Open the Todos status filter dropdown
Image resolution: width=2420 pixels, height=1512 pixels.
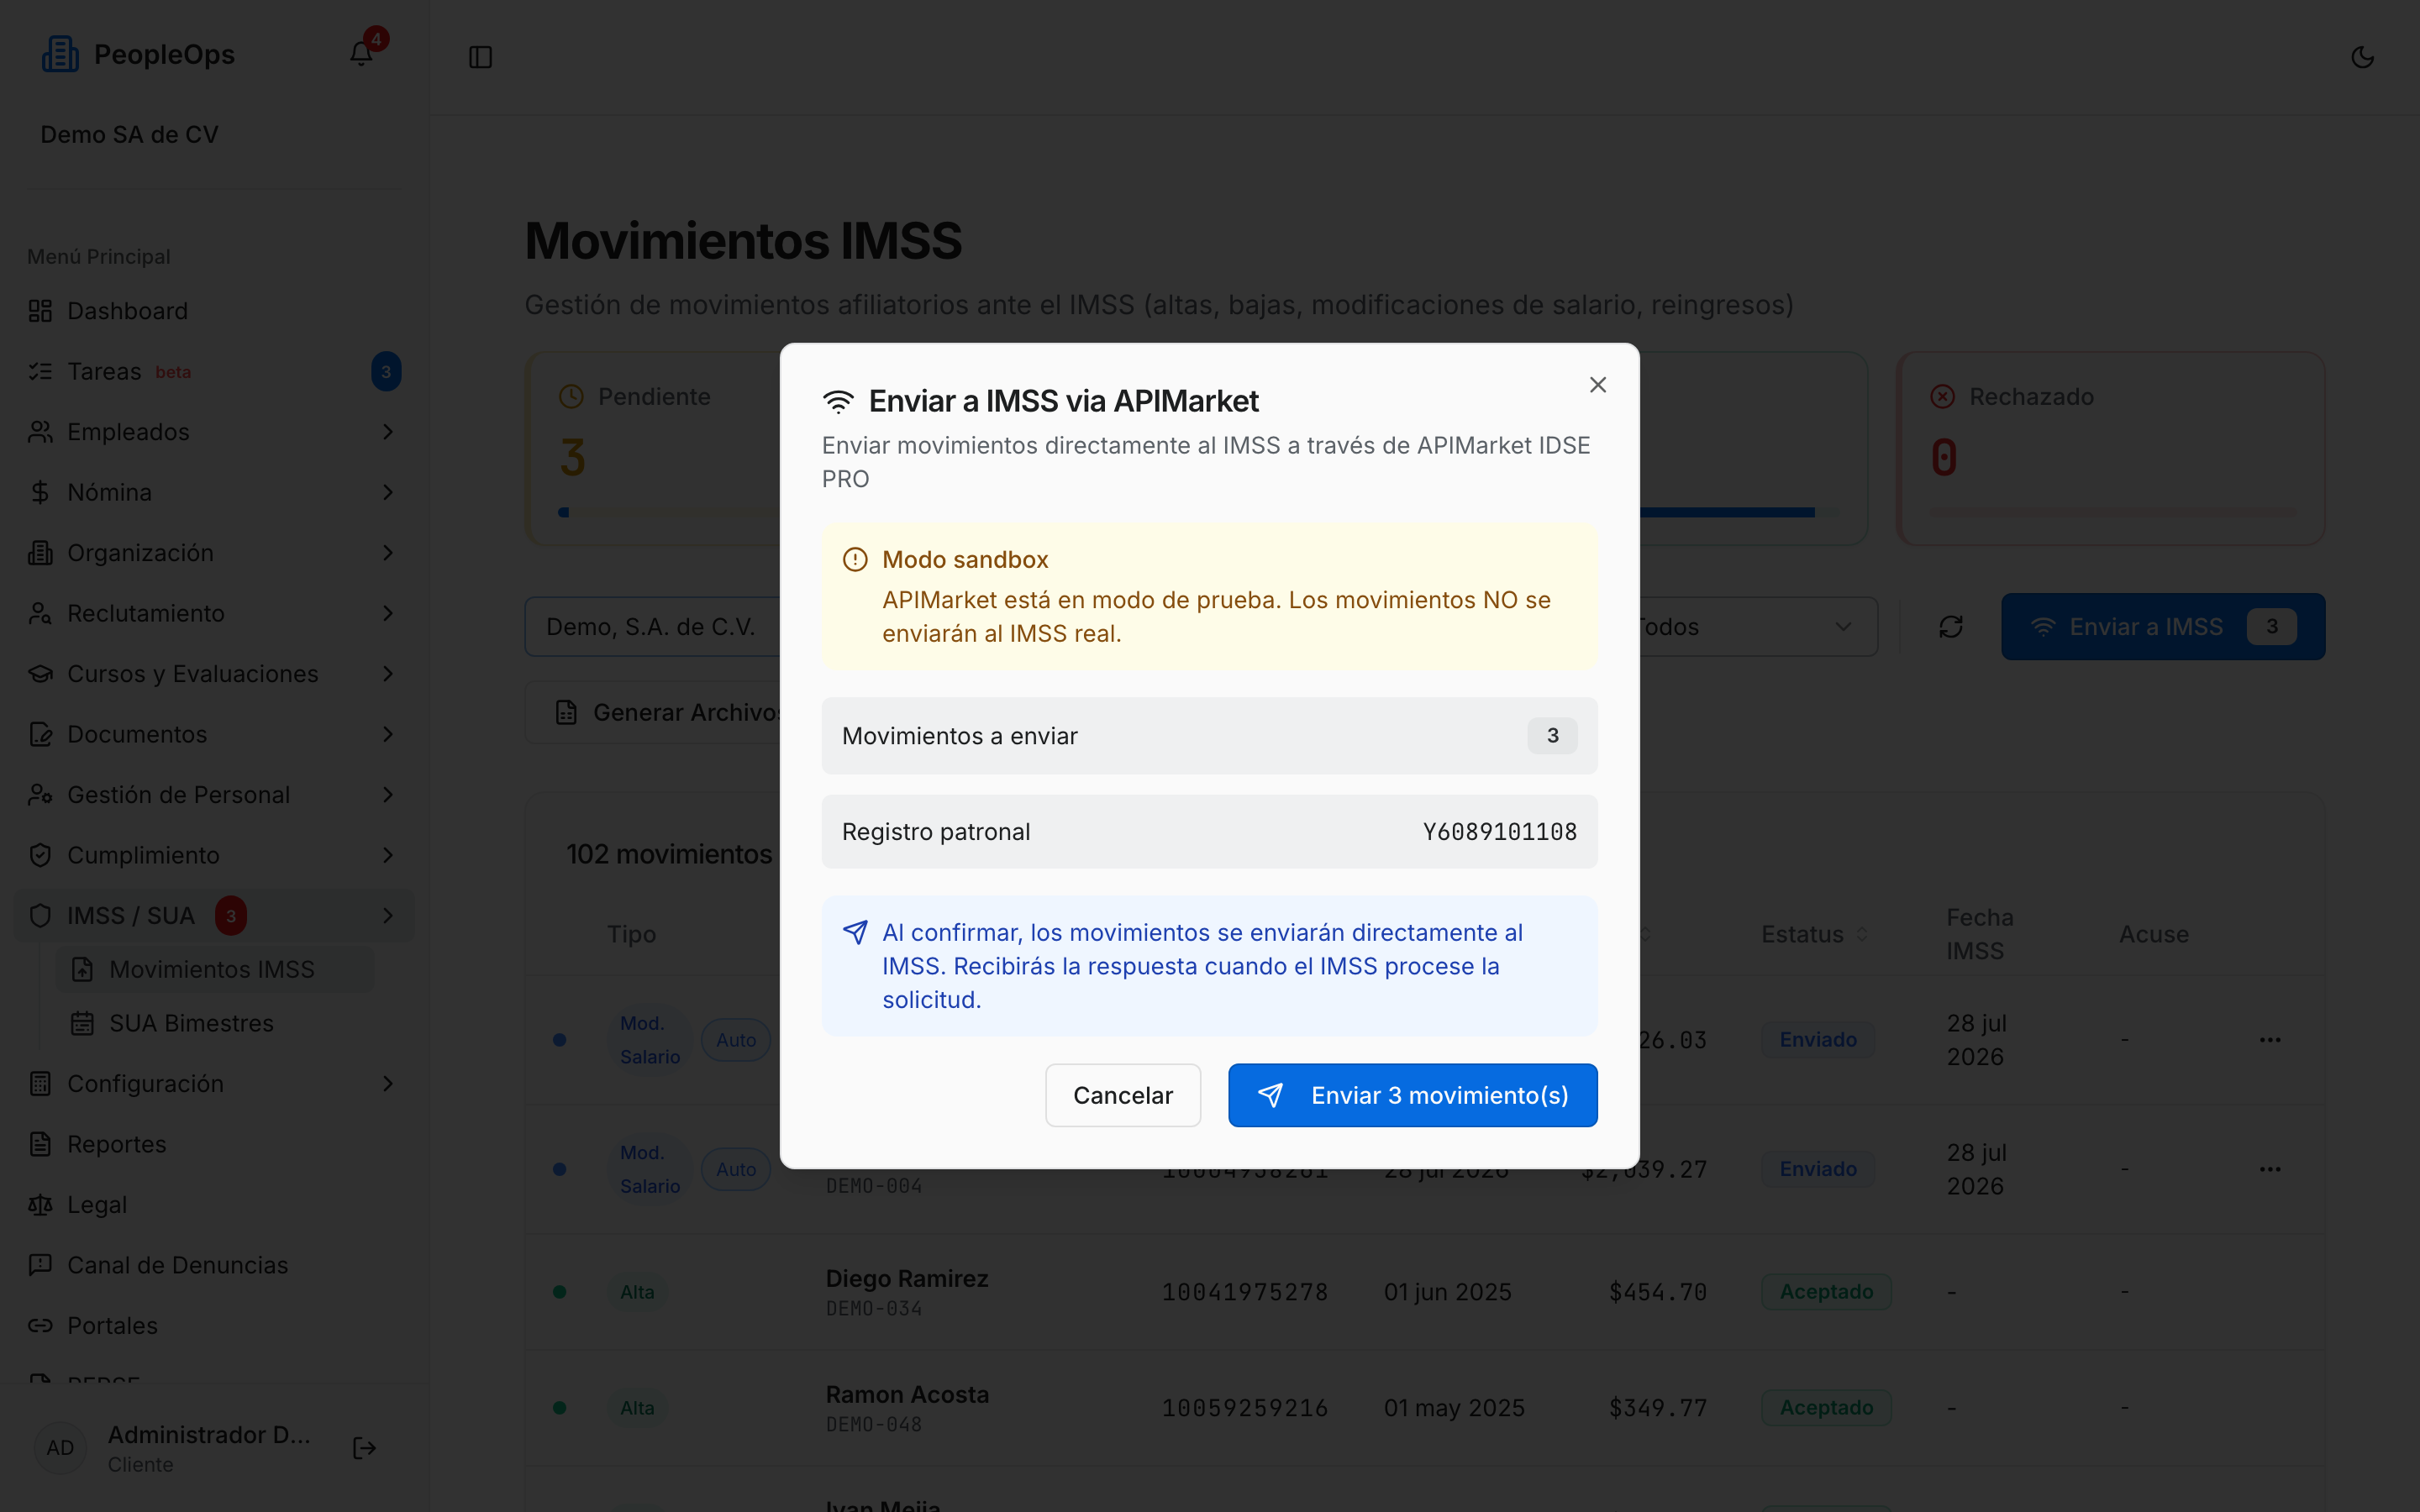[x=1756, y=627]
